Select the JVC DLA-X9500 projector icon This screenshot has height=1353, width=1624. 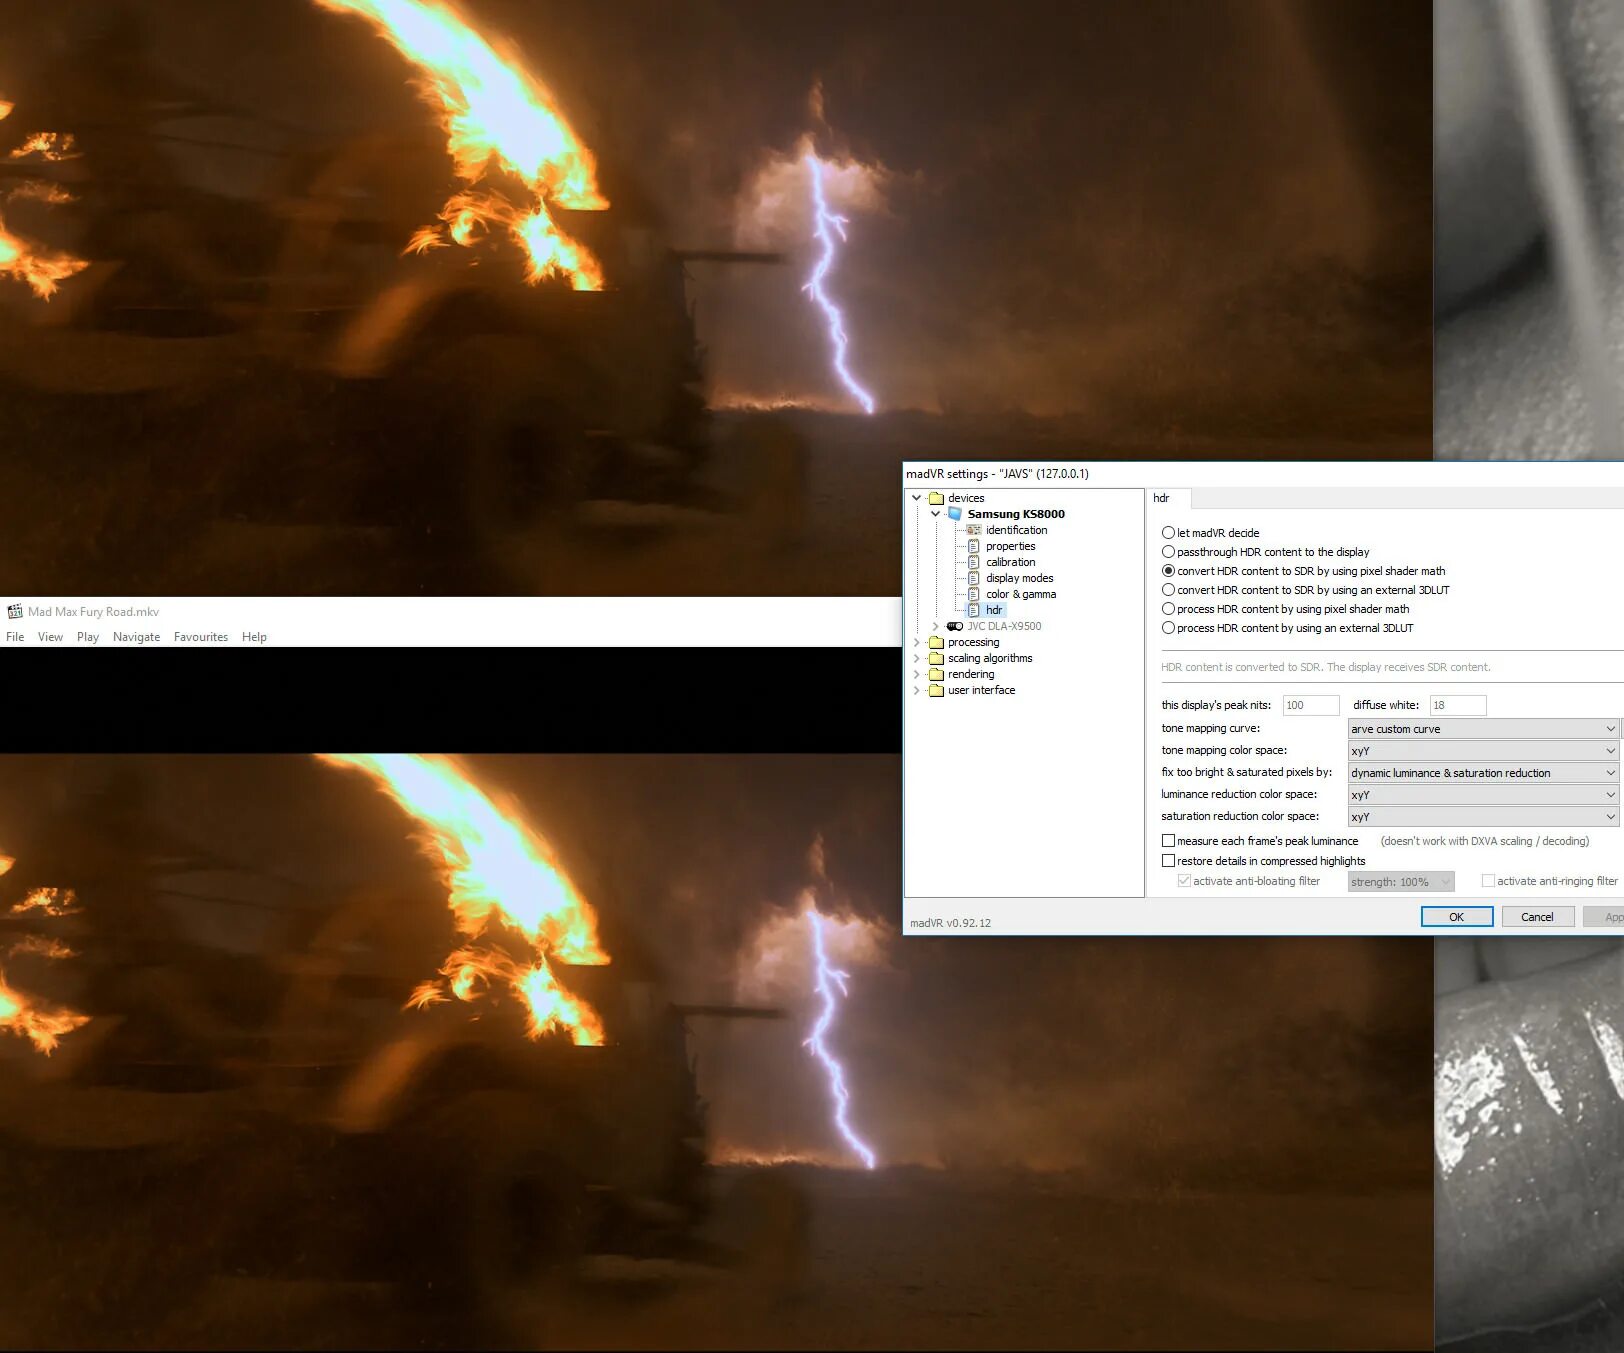click(955, 626)
